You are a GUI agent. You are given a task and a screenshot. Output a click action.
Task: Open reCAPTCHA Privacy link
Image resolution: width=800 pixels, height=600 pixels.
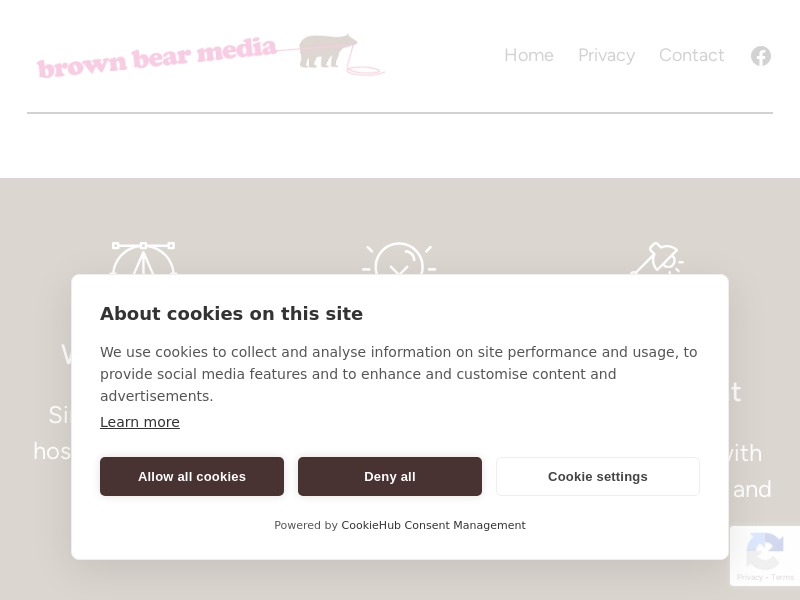[x=749, y=578]
